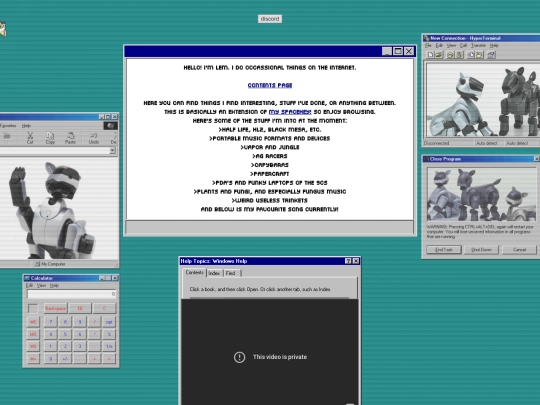The height and width of the screenshot is (405, 540).
Task: Click the digit 7 button in Calculator
Action: point(51,322)
